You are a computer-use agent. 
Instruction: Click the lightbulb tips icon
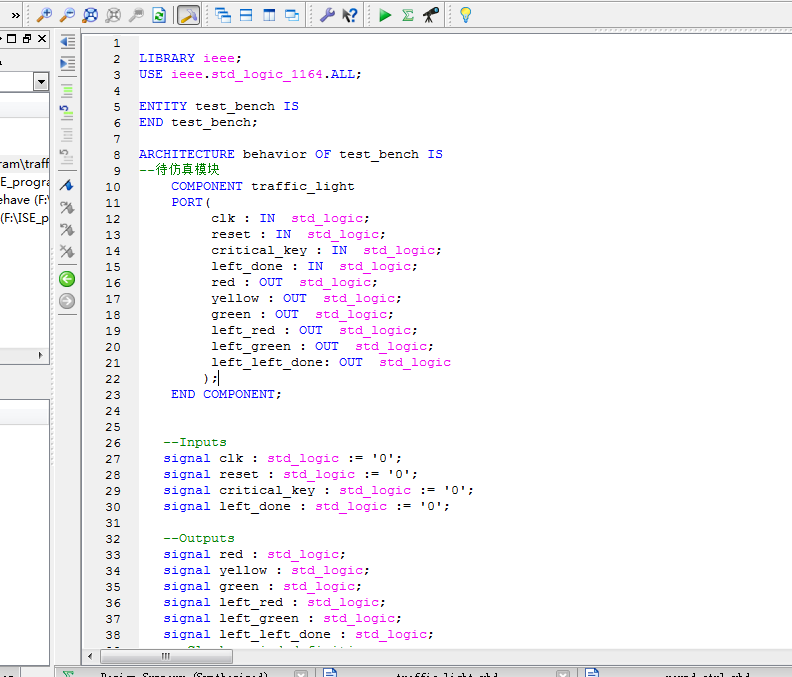click(x=465, y=15)
